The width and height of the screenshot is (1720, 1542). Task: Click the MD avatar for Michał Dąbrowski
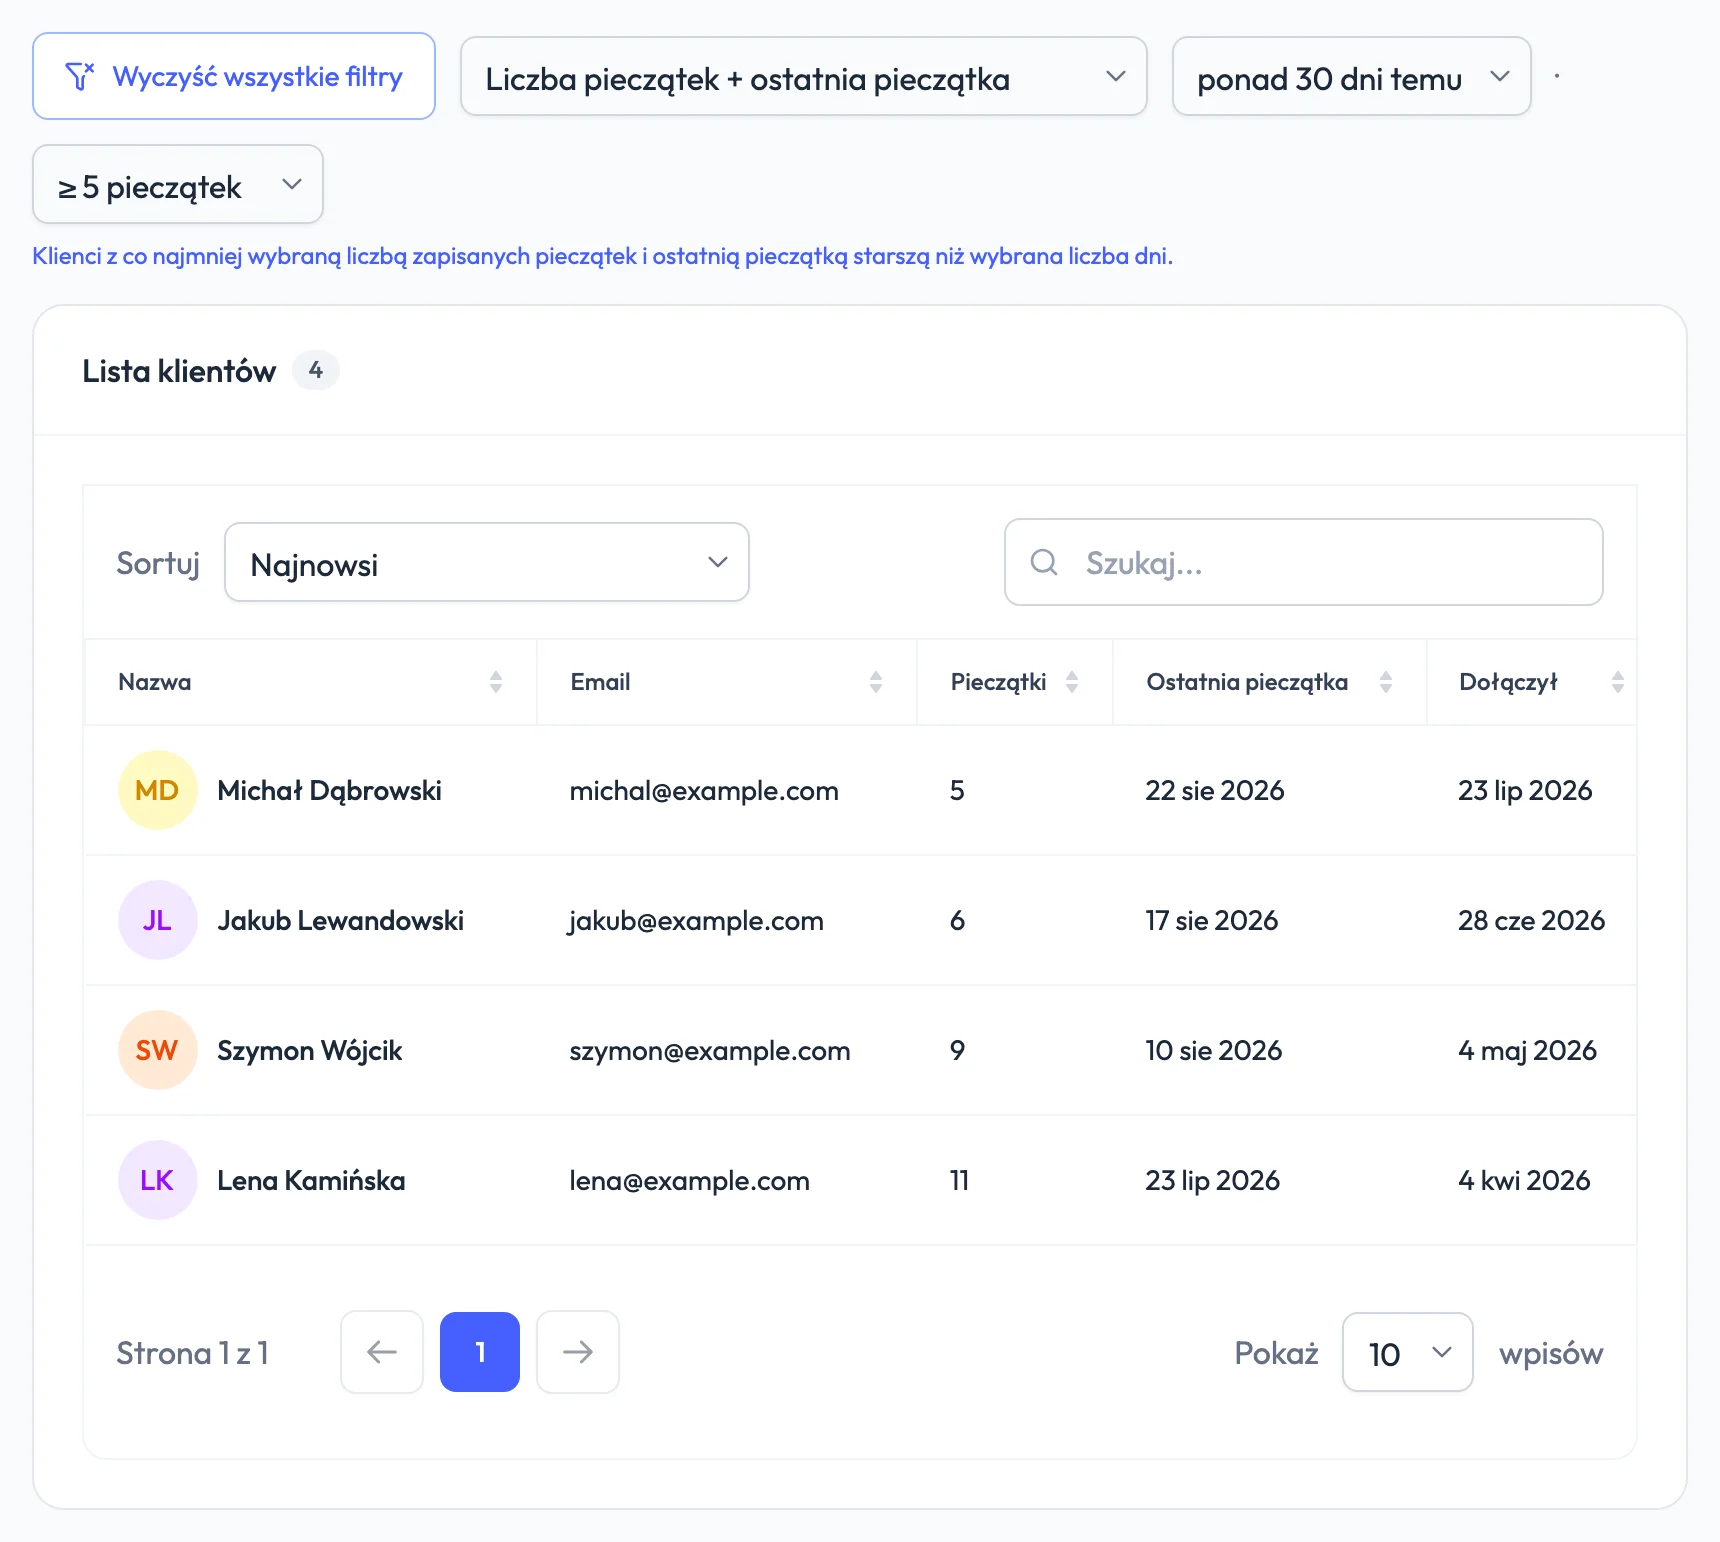[158, 790]
